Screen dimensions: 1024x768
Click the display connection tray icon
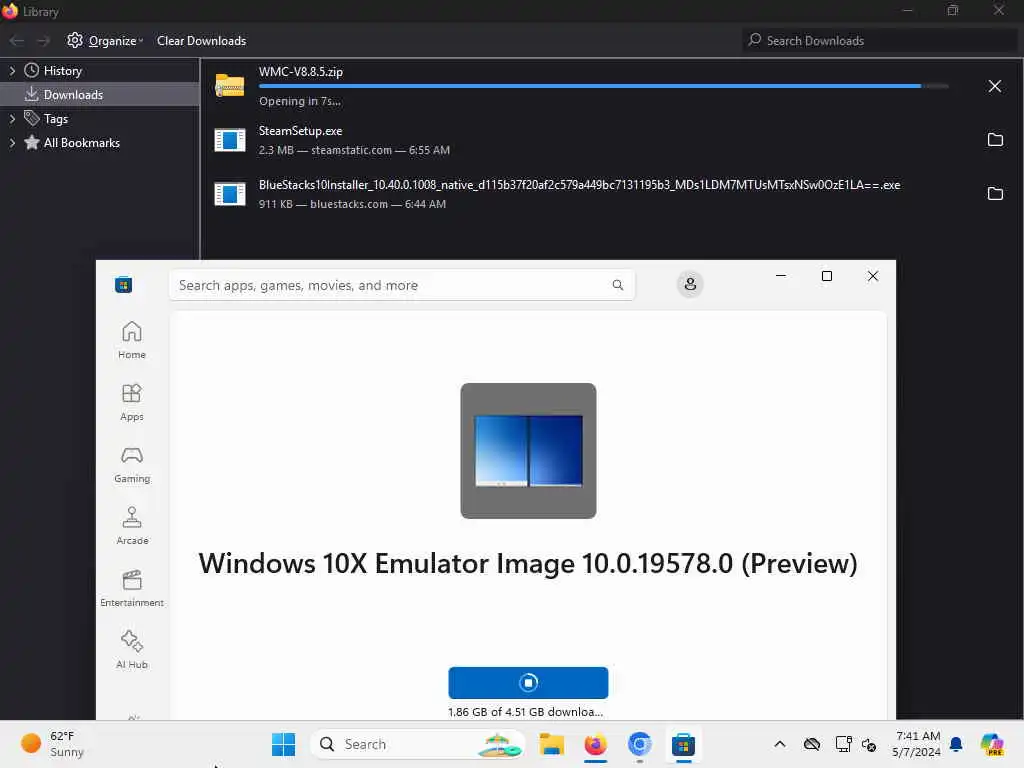point(843,744)
